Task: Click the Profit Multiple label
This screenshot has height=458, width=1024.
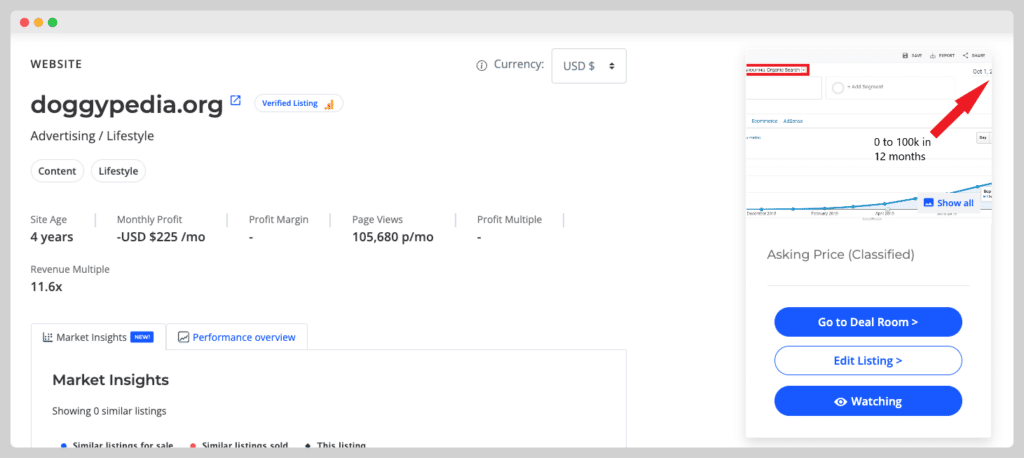Action: point(509,220)
